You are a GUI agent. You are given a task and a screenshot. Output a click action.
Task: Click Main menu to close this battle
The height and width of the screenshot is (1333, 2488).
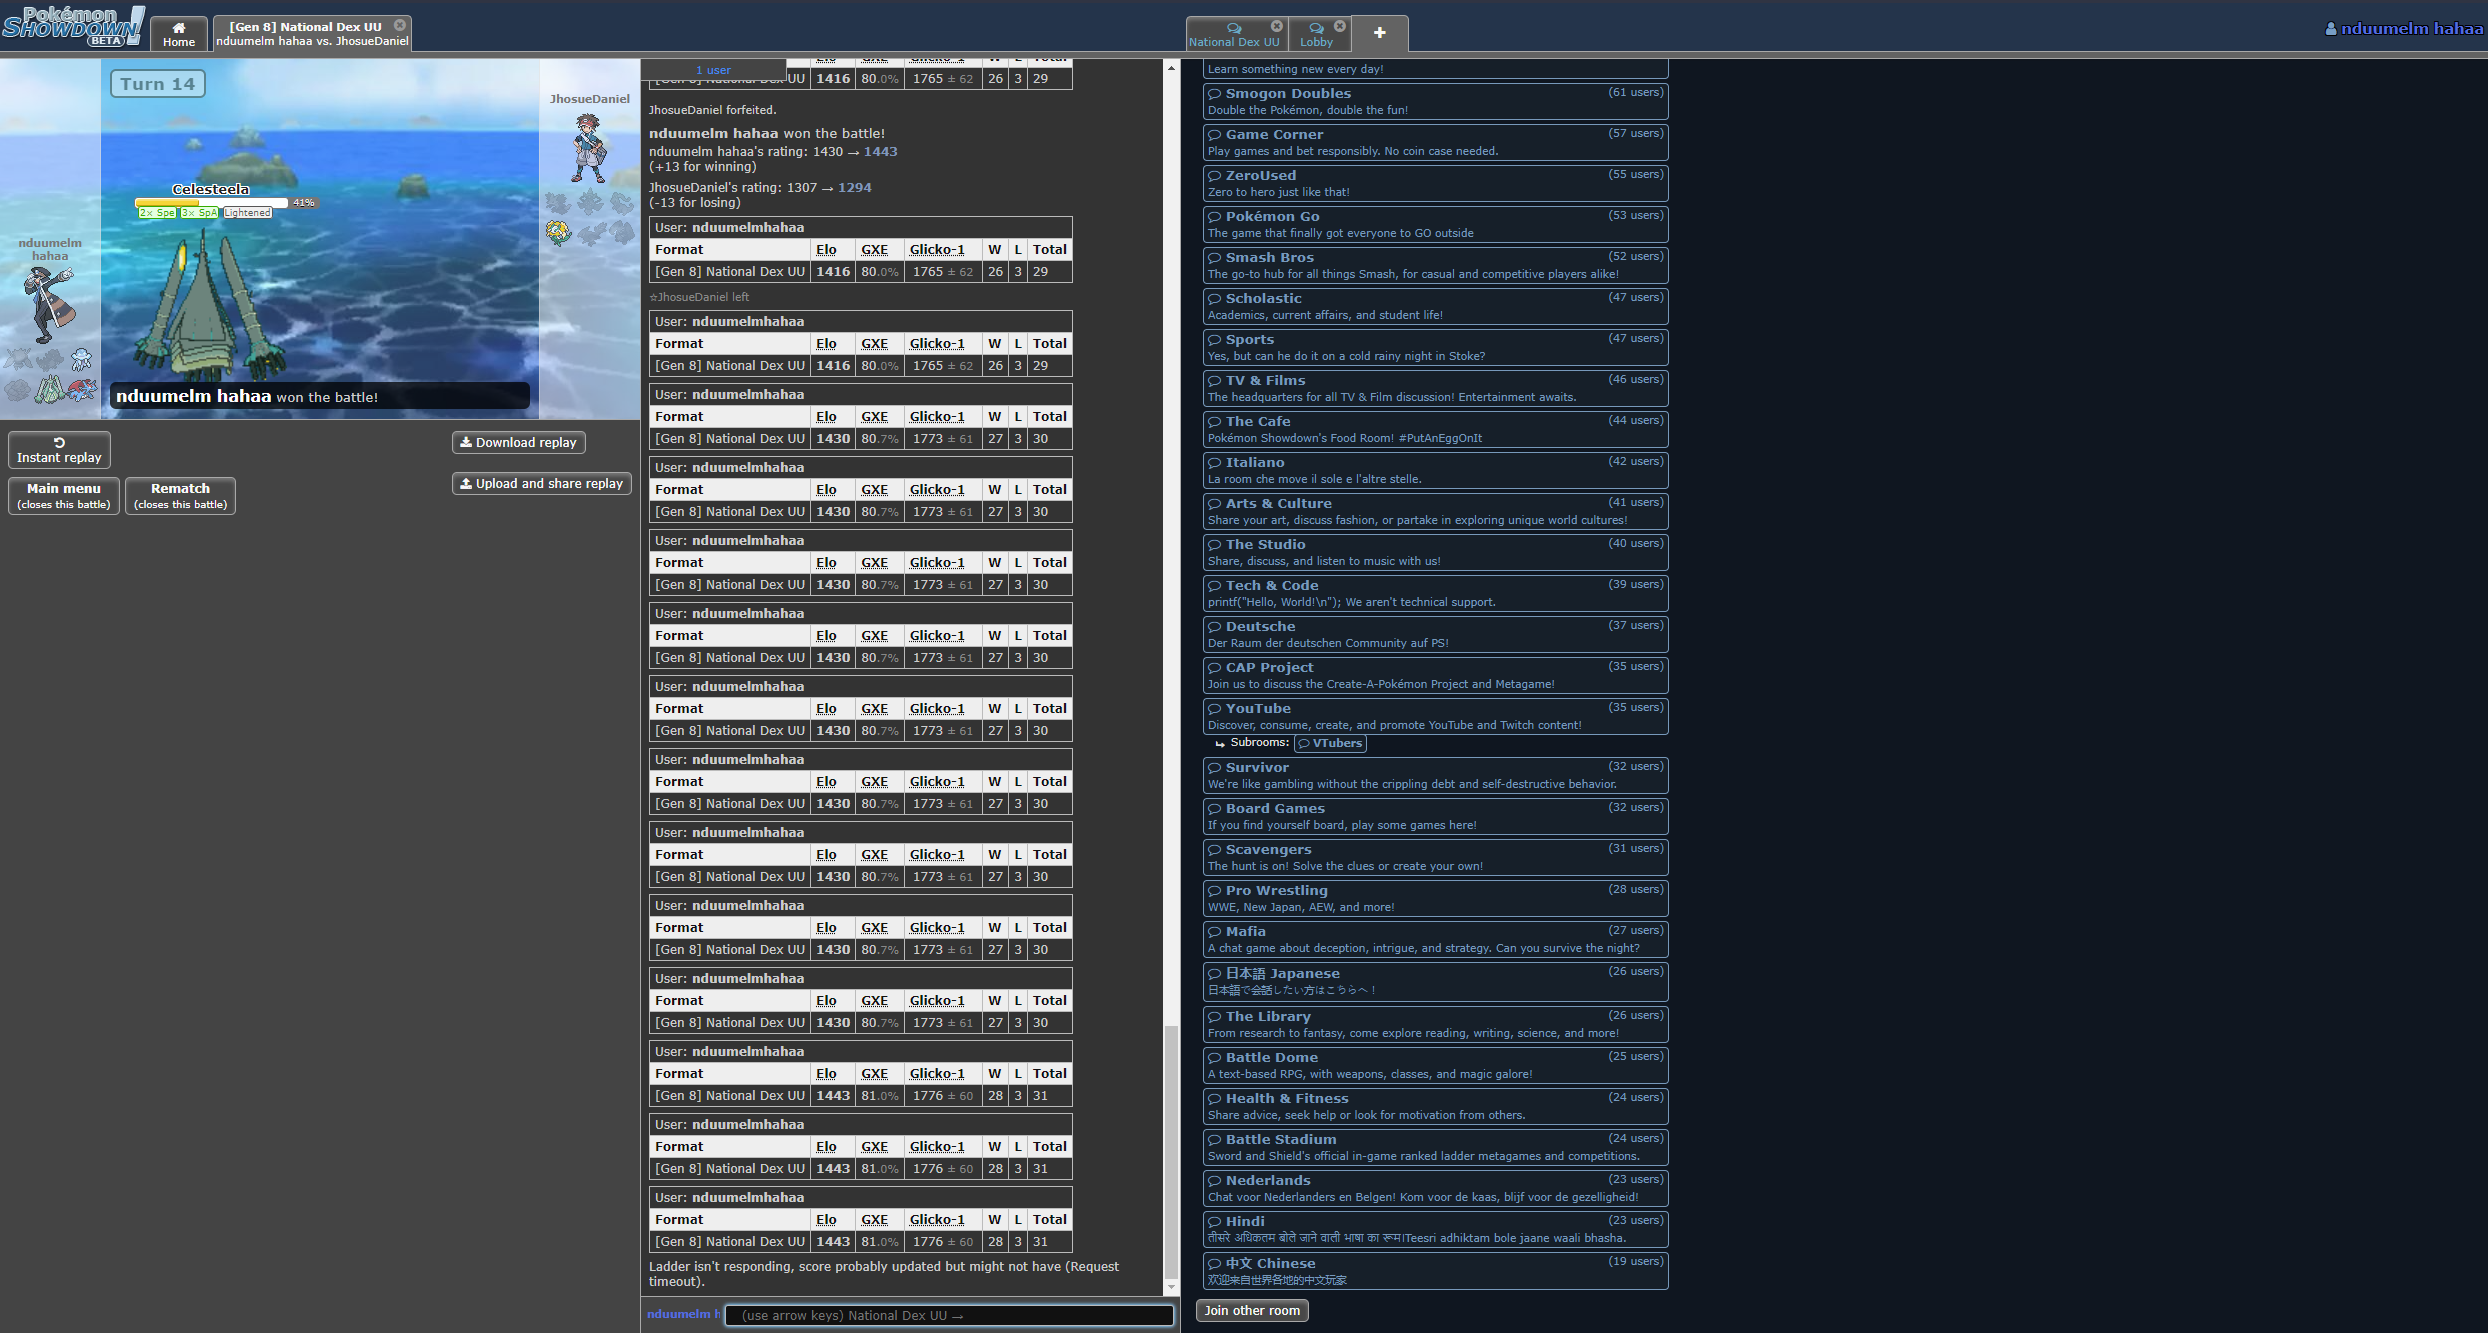pyautogui.click(x=64, y=495)
